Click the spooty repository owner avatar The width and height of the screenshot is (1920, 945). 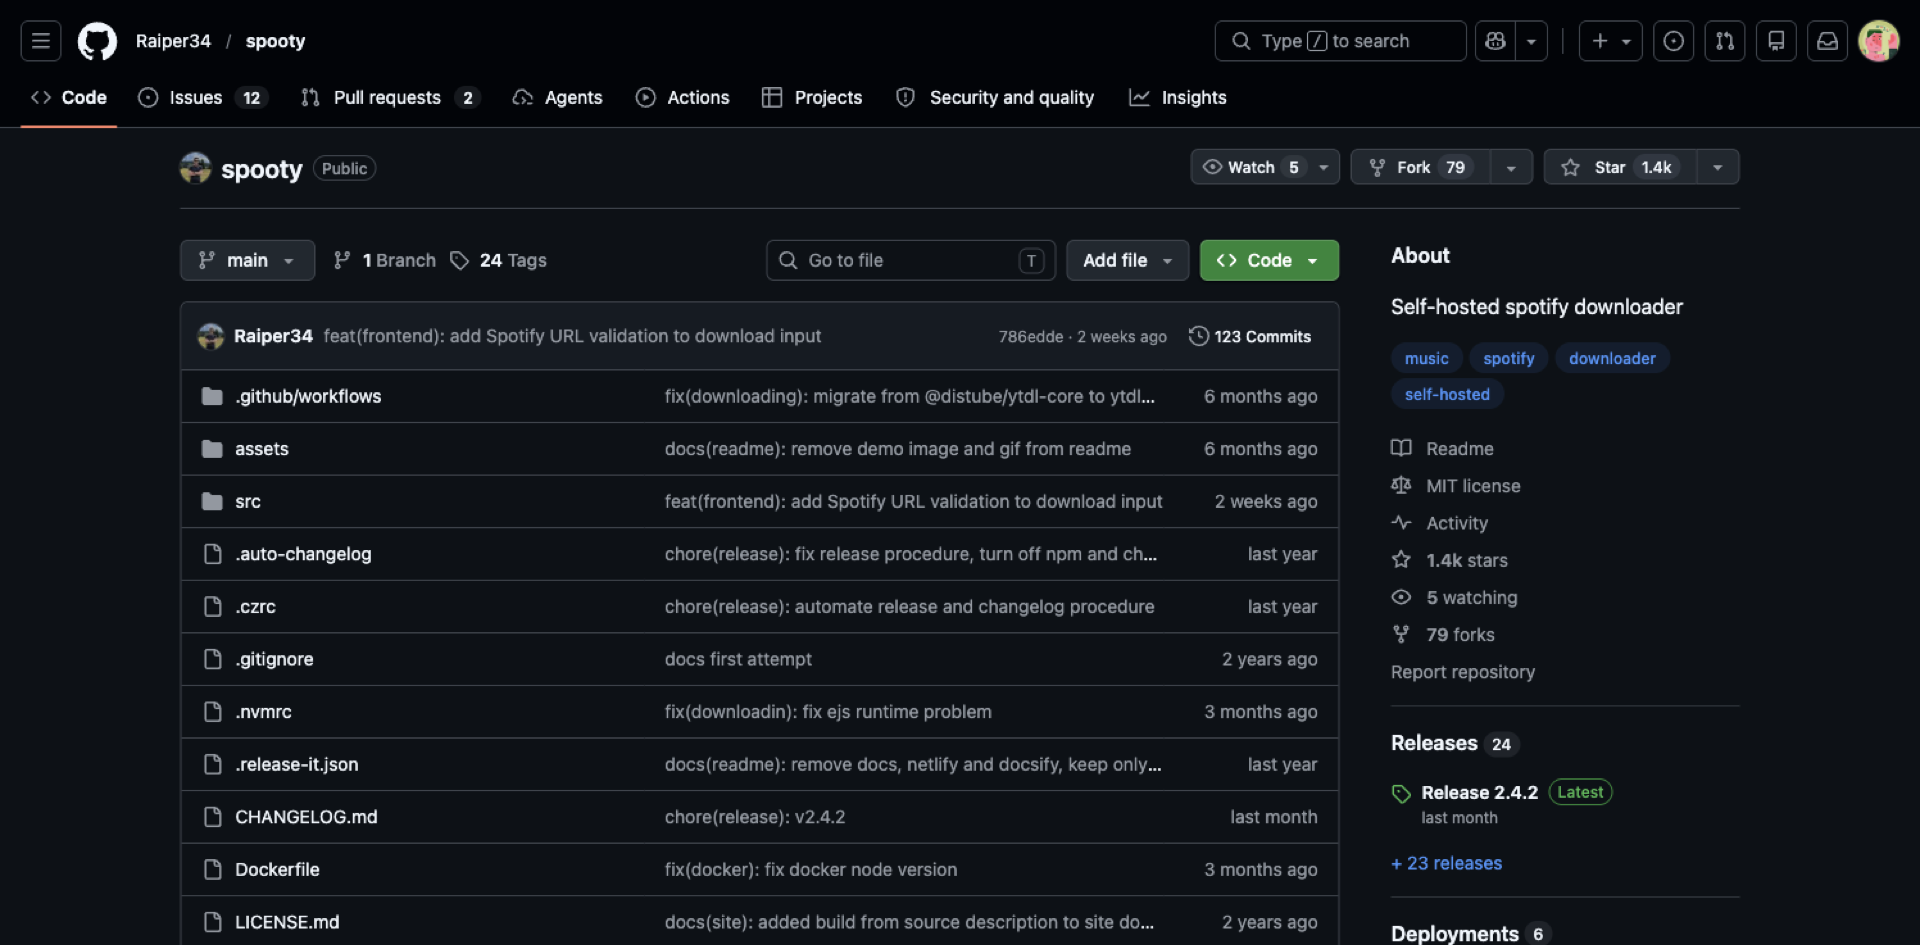196,168
